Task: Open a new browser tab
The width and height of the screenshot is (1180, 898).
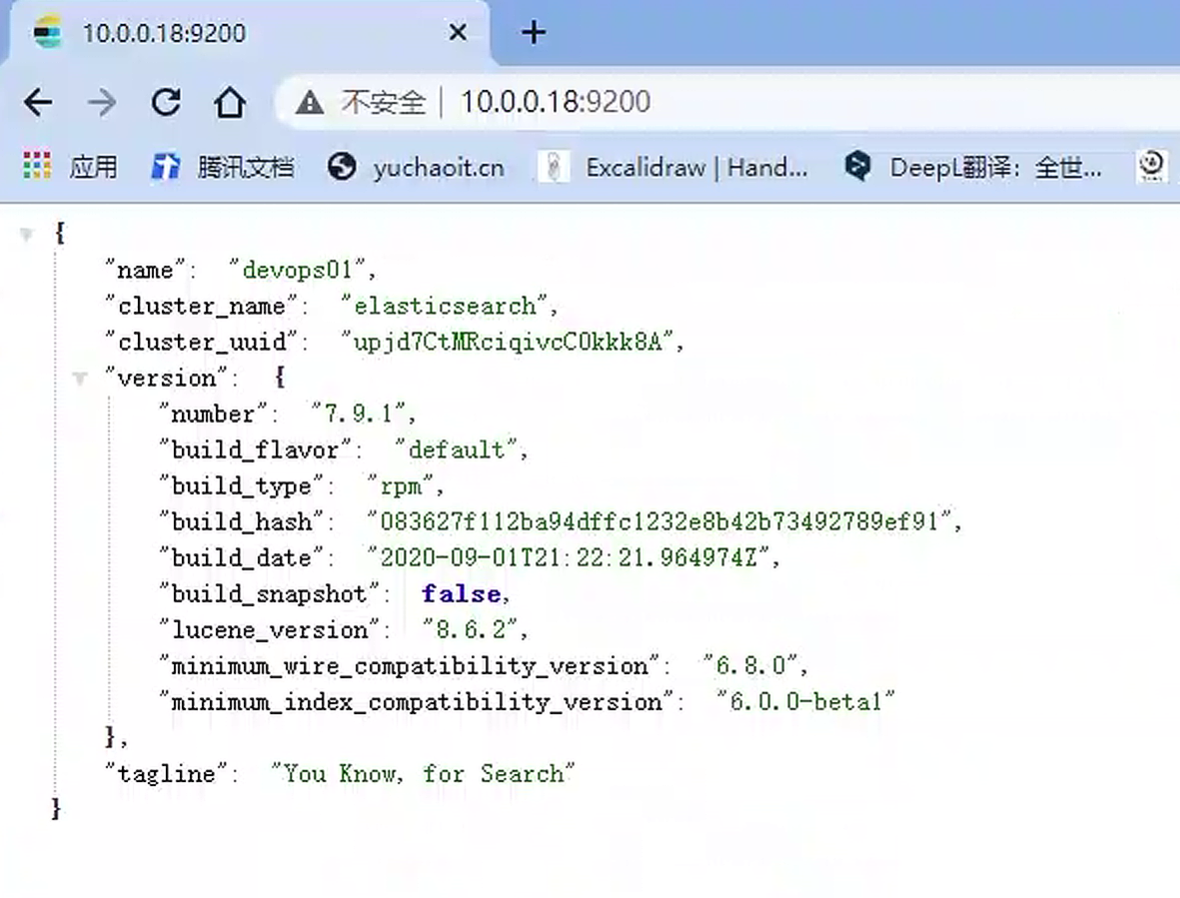Action: pos(534,33)
